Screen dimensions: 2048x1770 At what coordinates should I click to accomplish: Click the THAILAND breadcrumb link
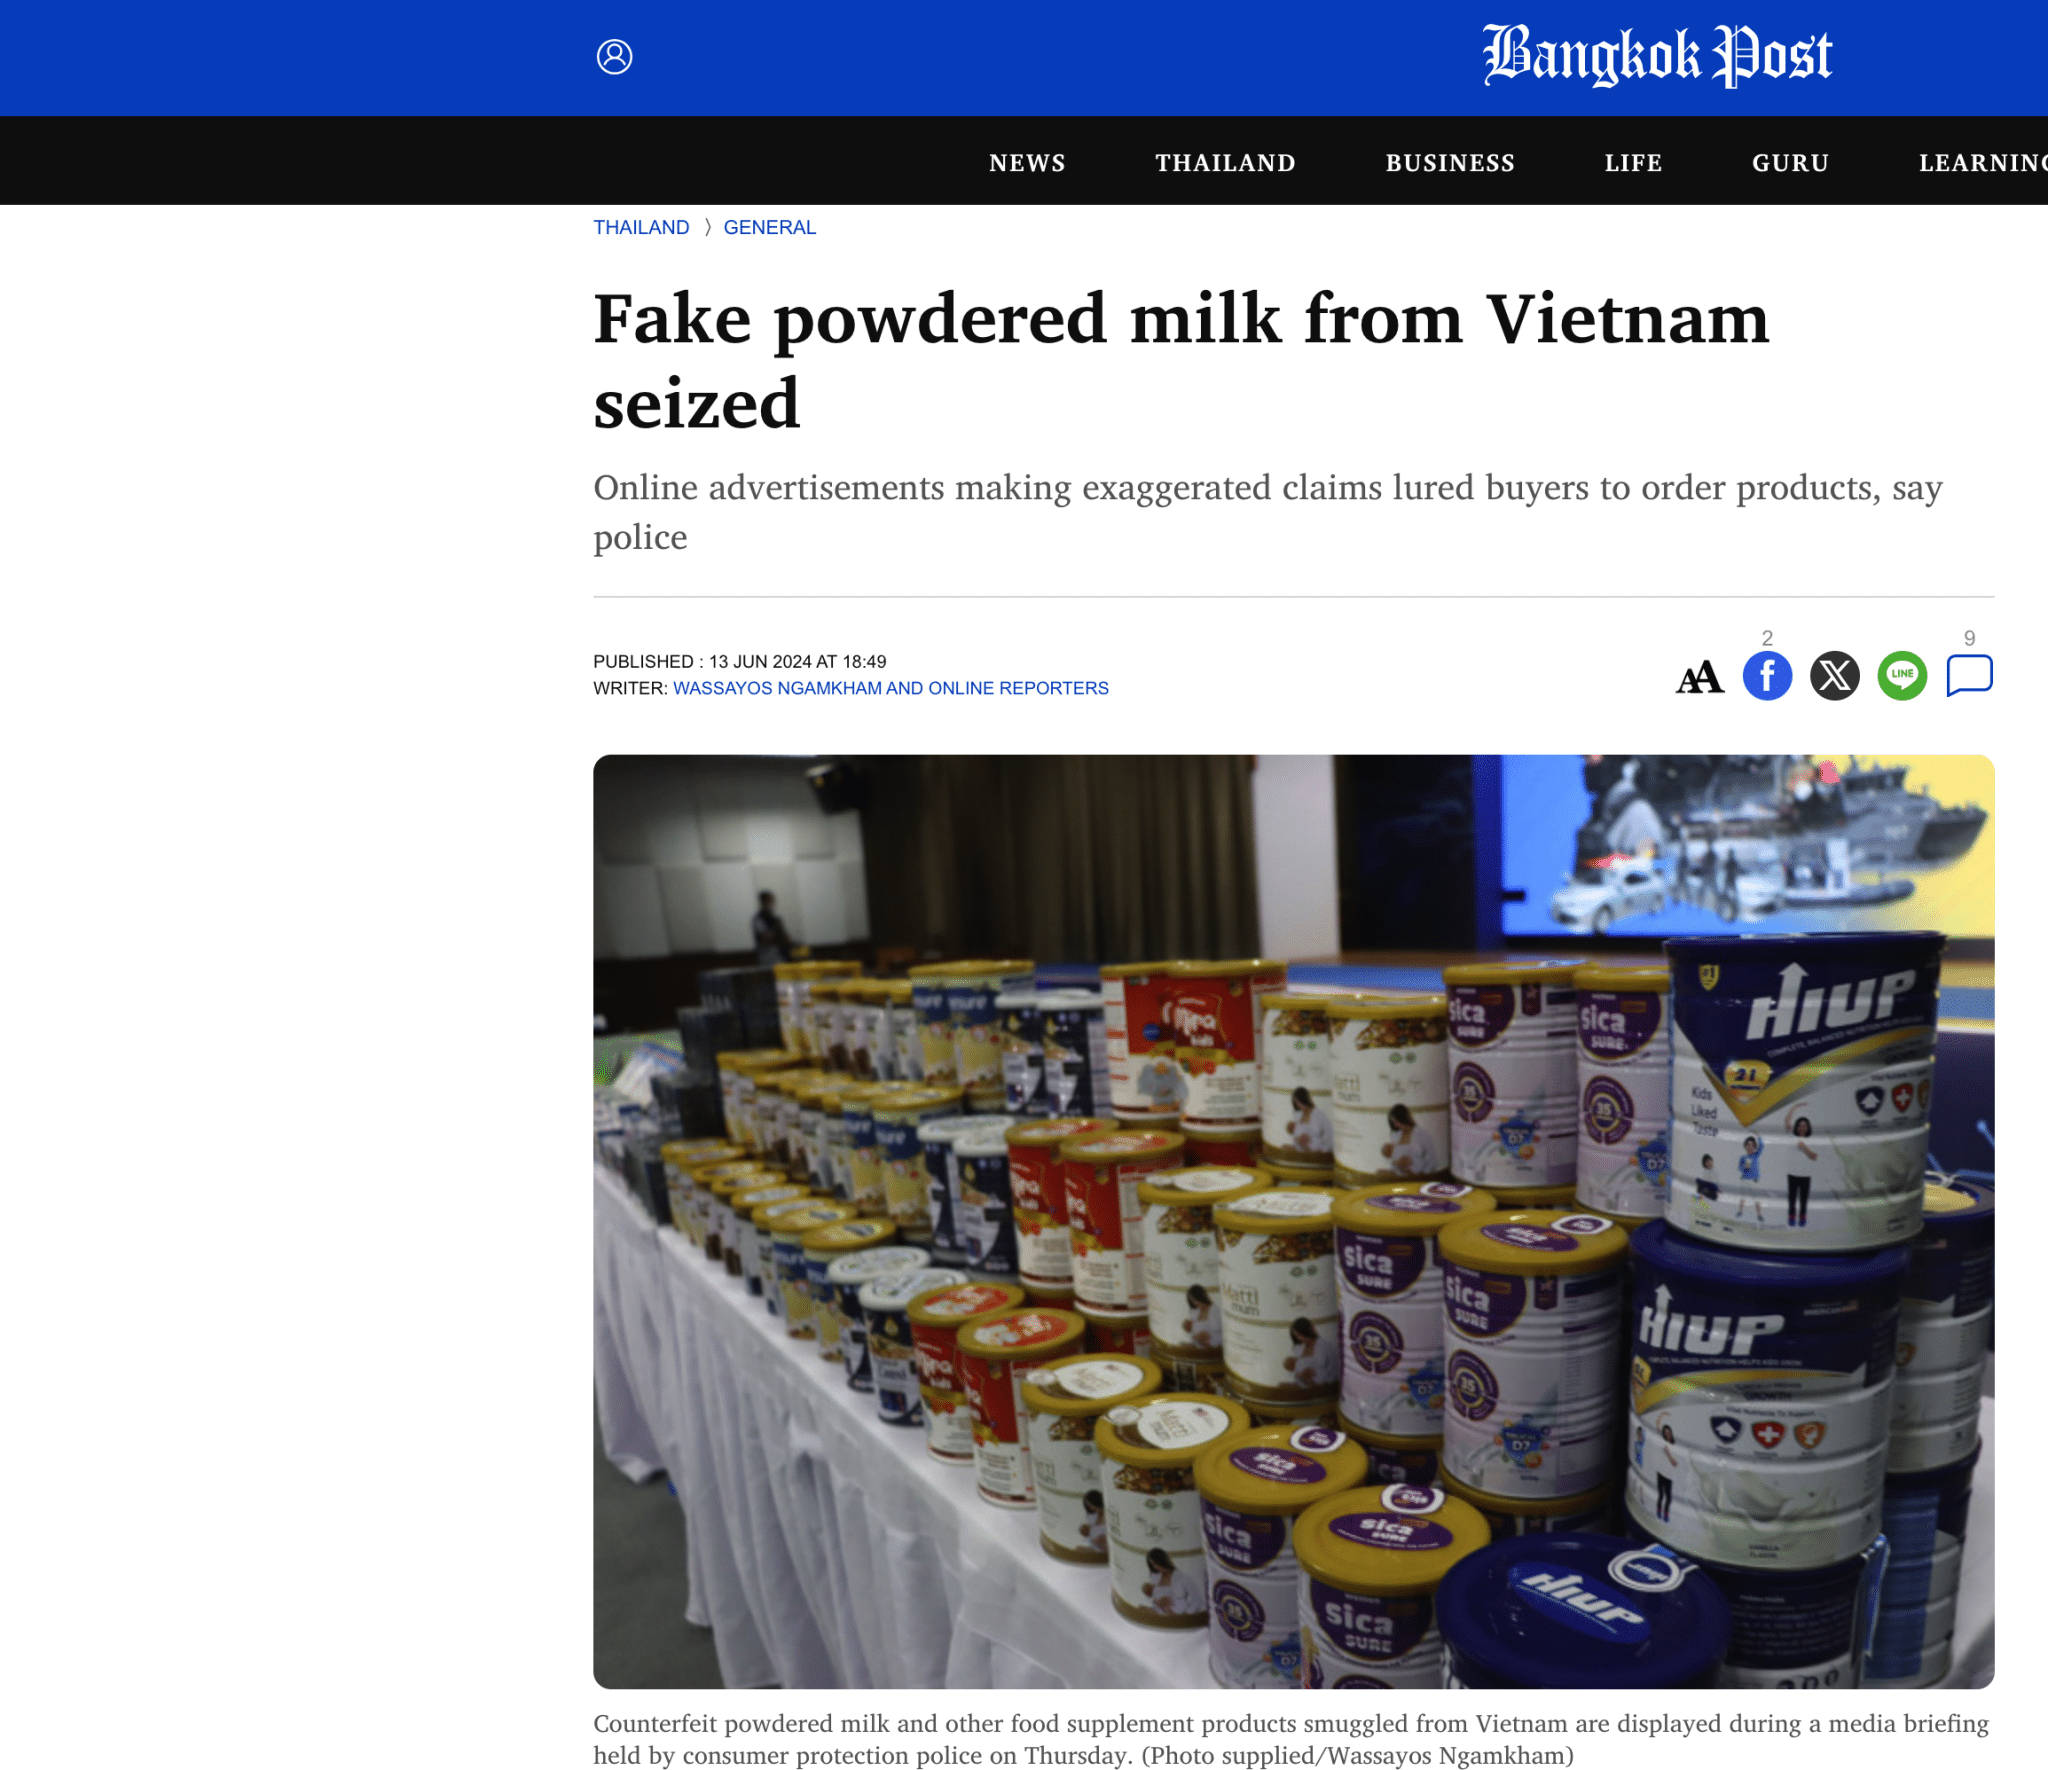click(641, 227)
